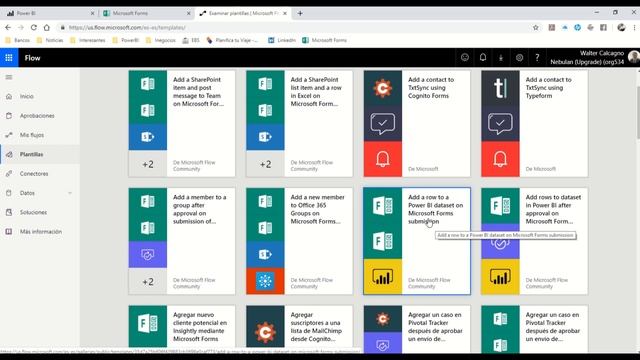This screenshot has height=360, width=640.
Task: Open the Chrome menu dots
Action: pyautogui.click(x=634, y=27)
